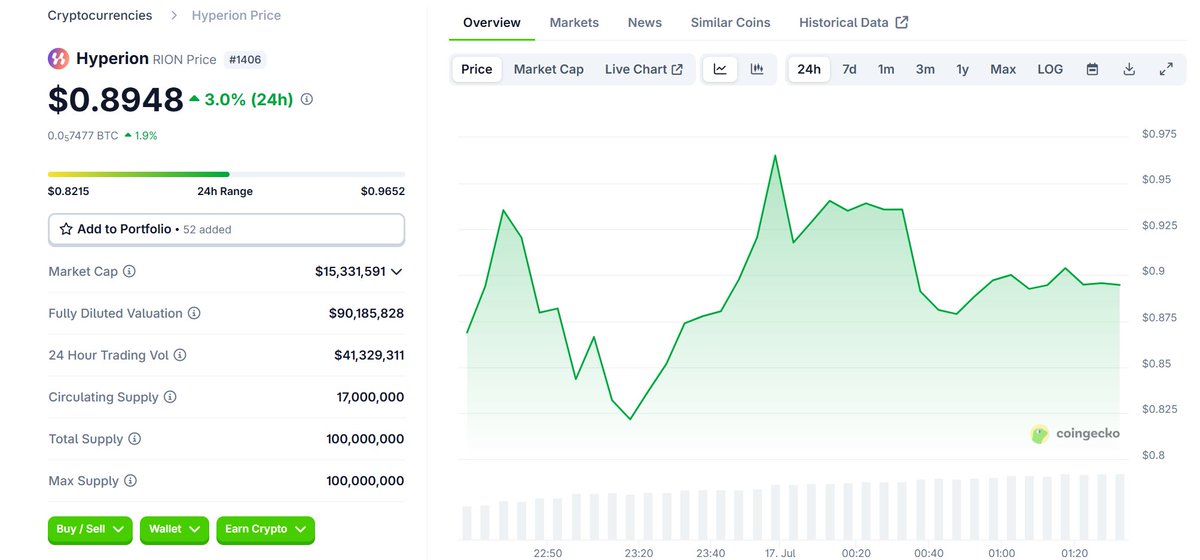The width and height of the screenshot is (1200, 560).
Task: Open the calendar date range picker
Action: [x=1092, y=69]
